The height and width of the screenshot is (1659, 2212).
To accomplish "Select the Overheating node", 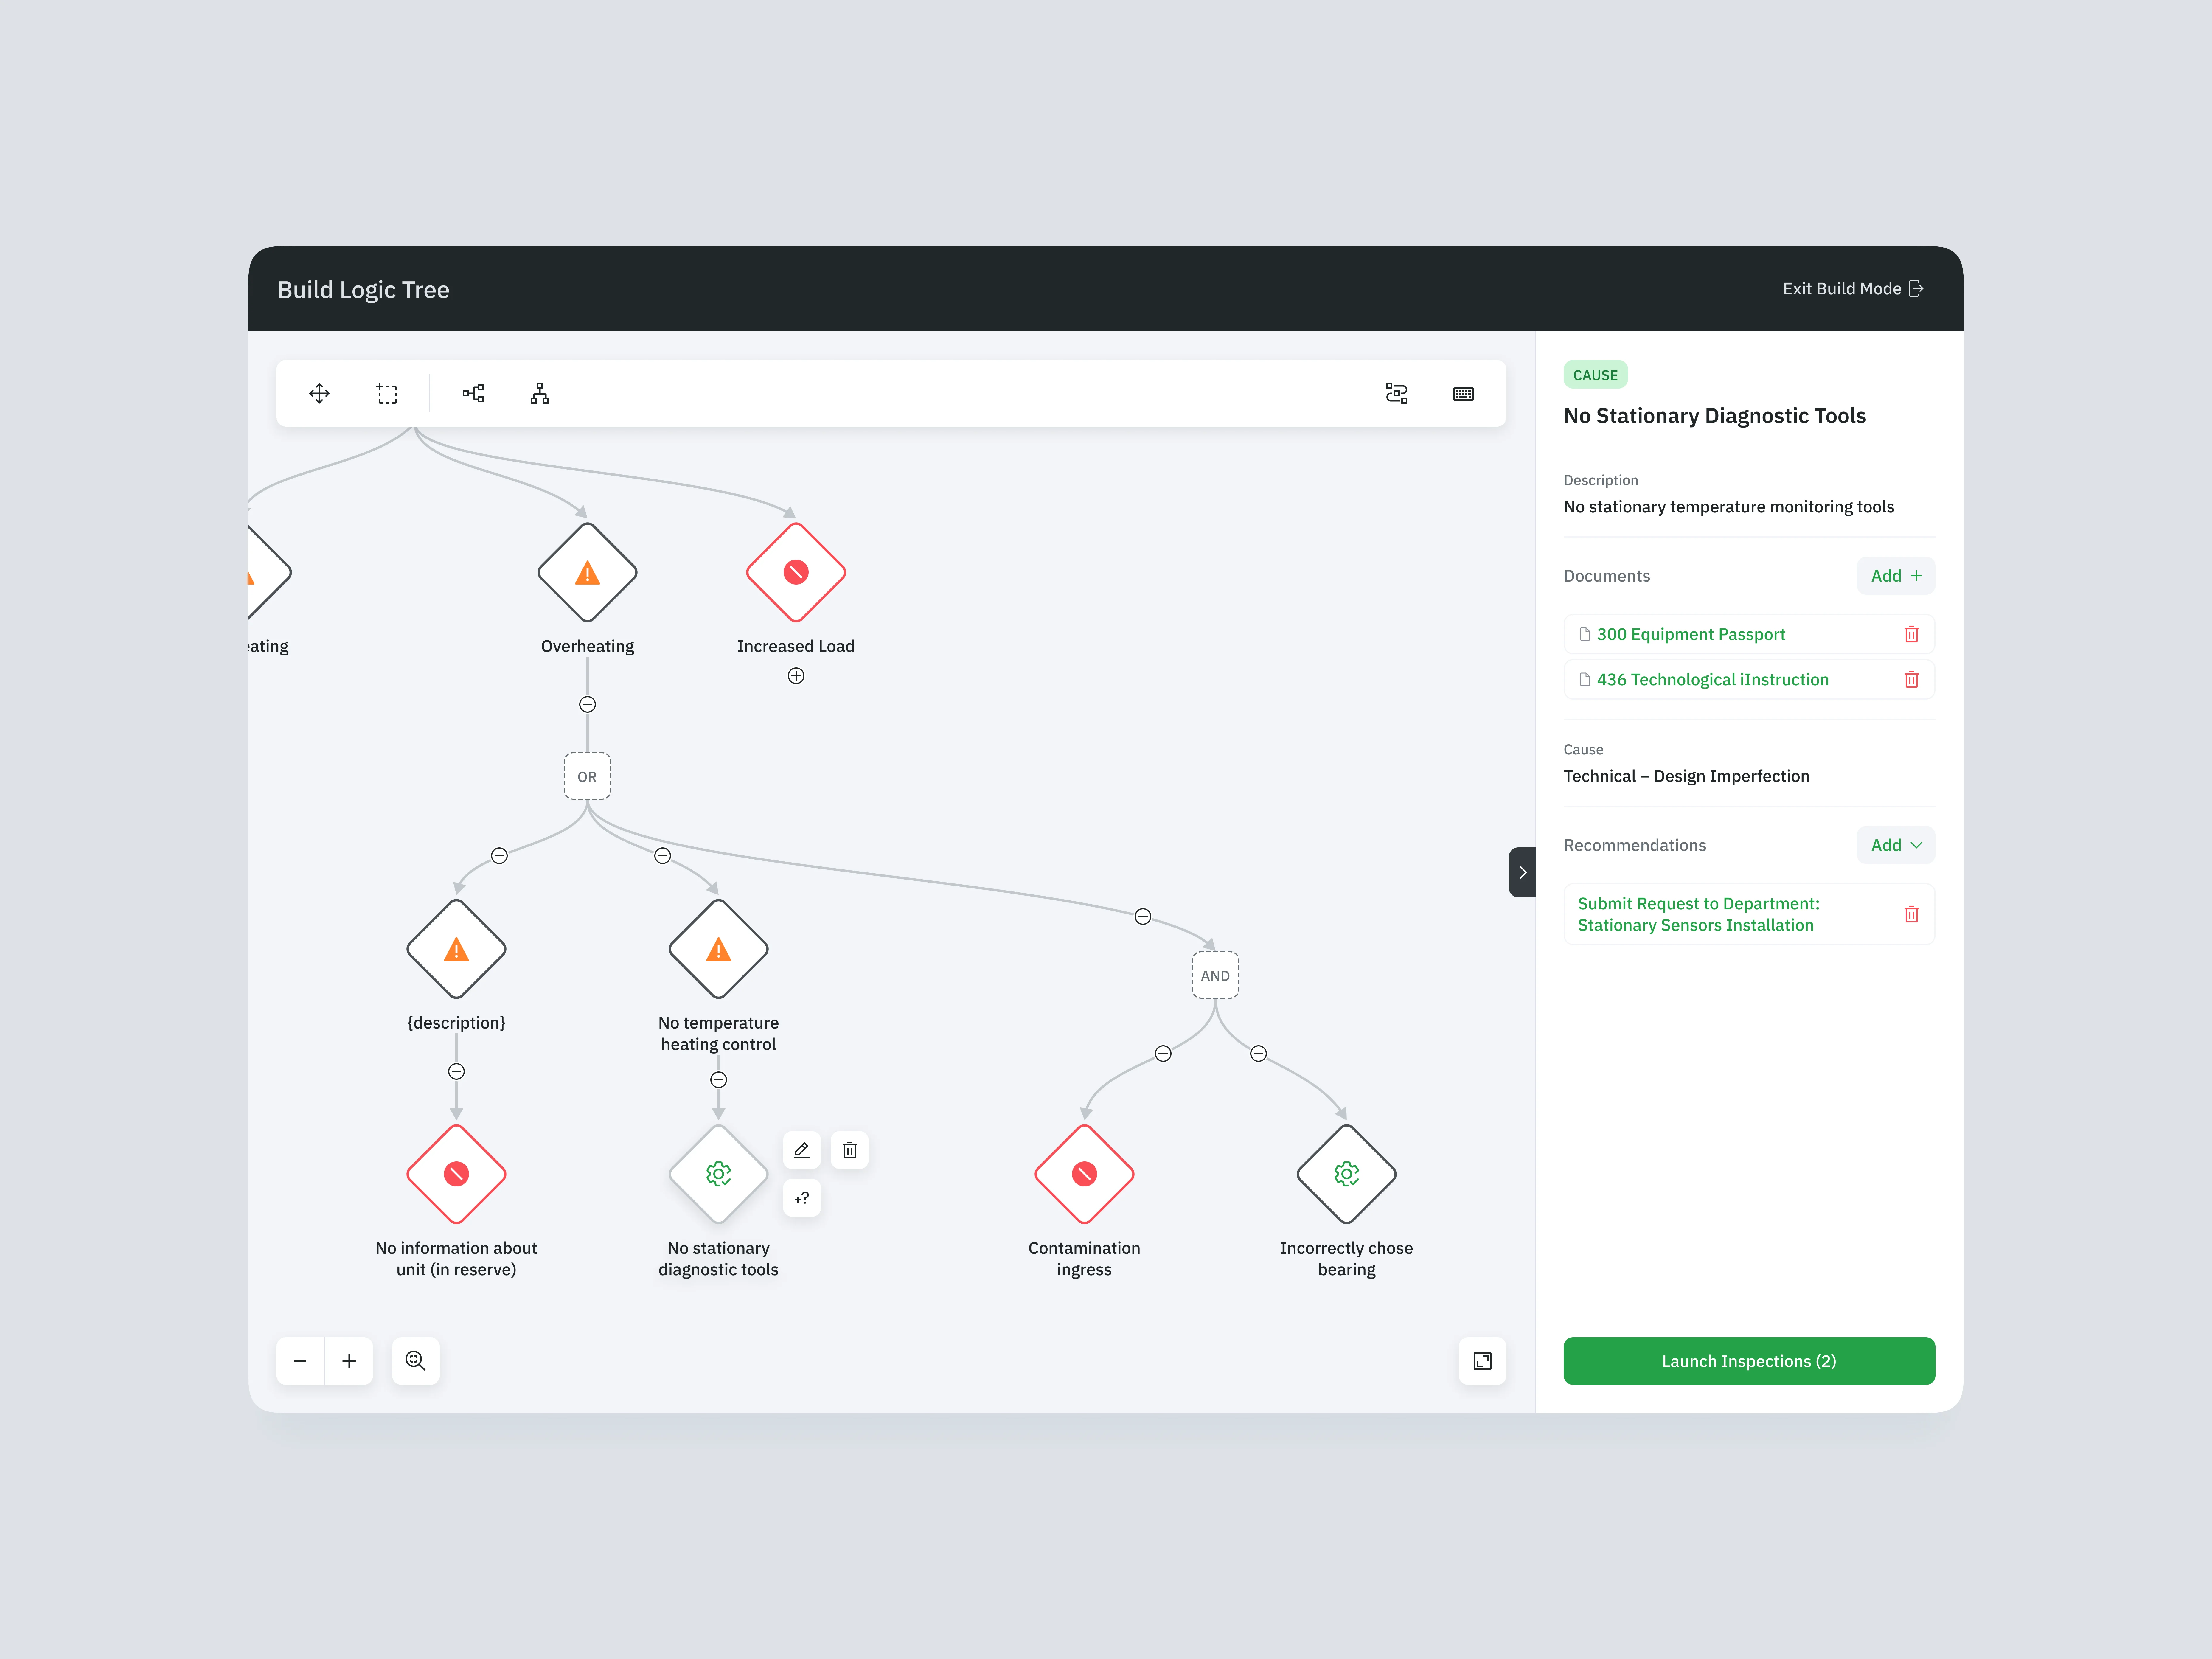I will 587,572.
